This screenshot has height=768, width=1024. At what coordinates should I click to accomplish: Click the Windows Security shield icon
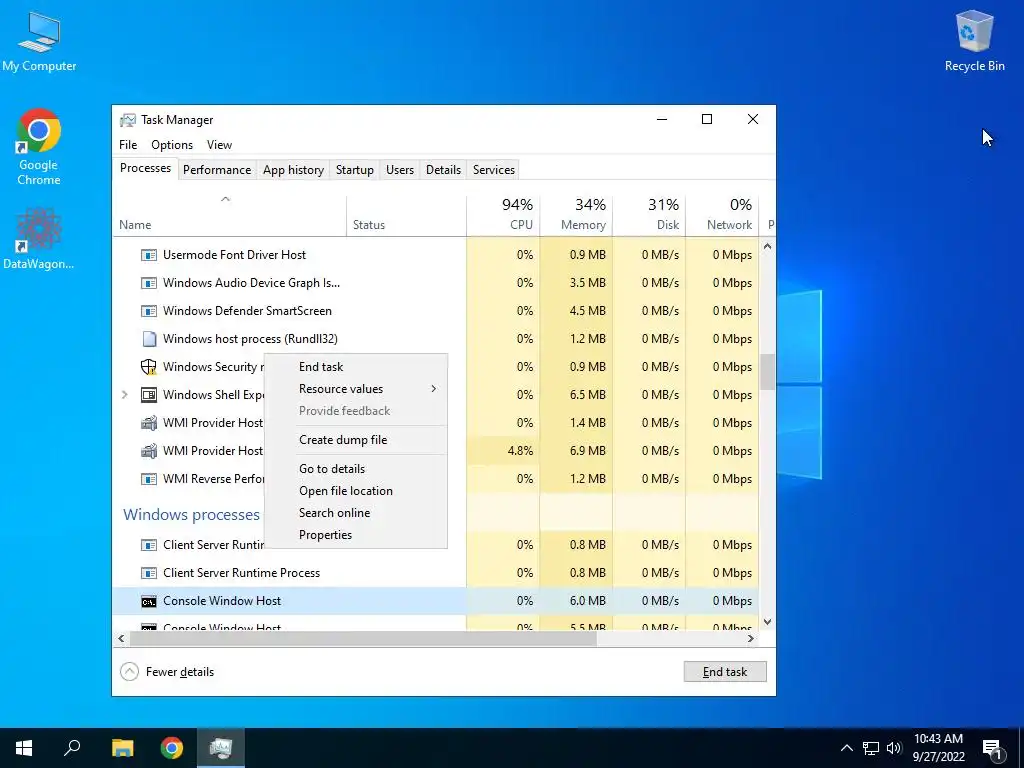[x=149, y=367]
